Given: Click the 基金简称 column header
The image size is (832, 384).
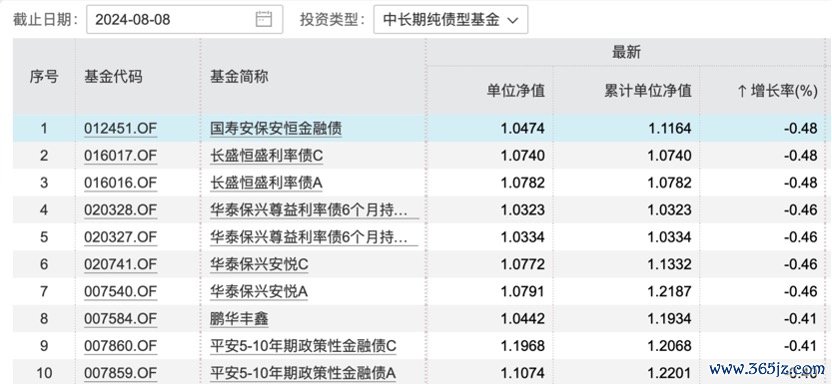Looking at the screenshot, I should click(239, 77).
